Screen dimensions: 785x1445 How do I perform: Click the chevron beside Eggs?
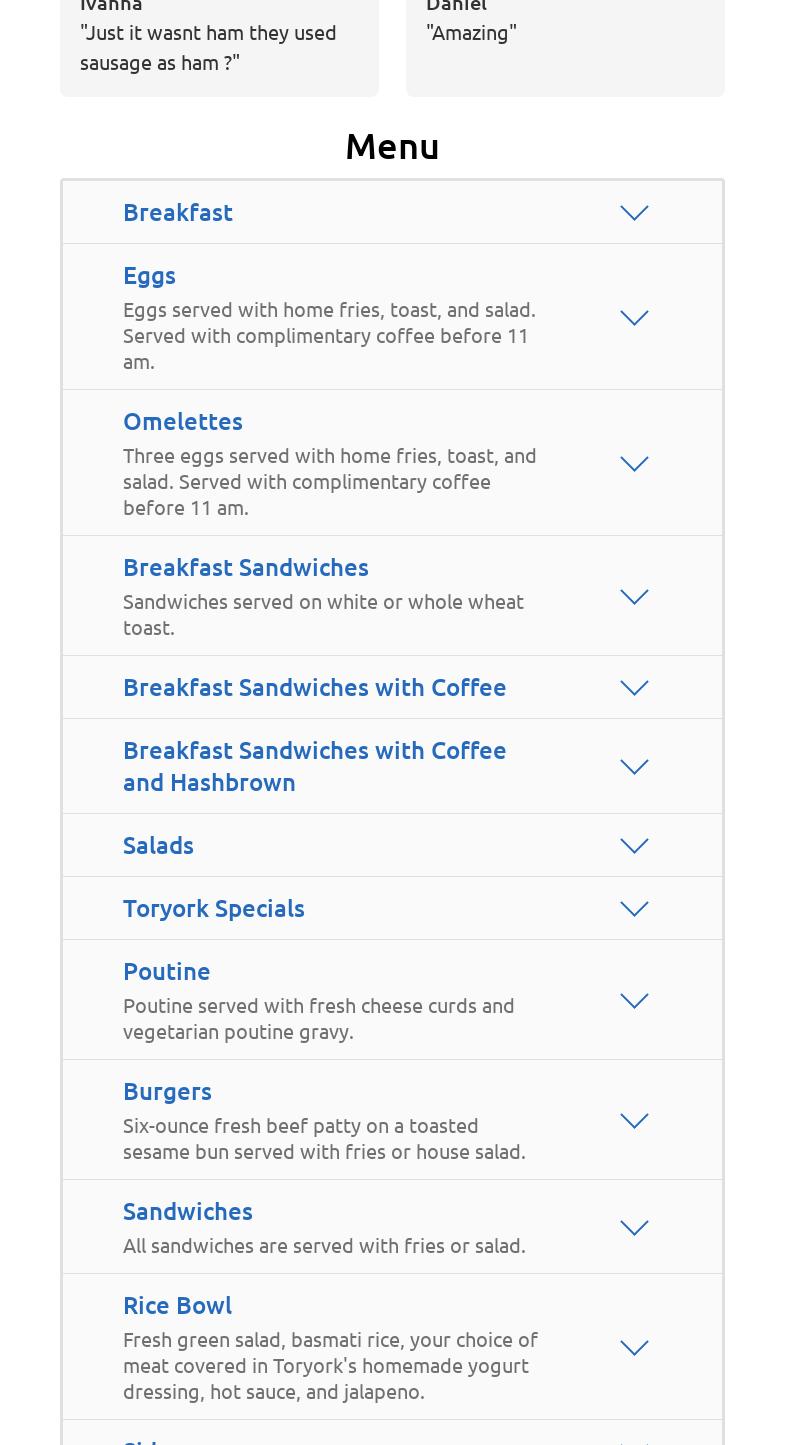point(634,318)
